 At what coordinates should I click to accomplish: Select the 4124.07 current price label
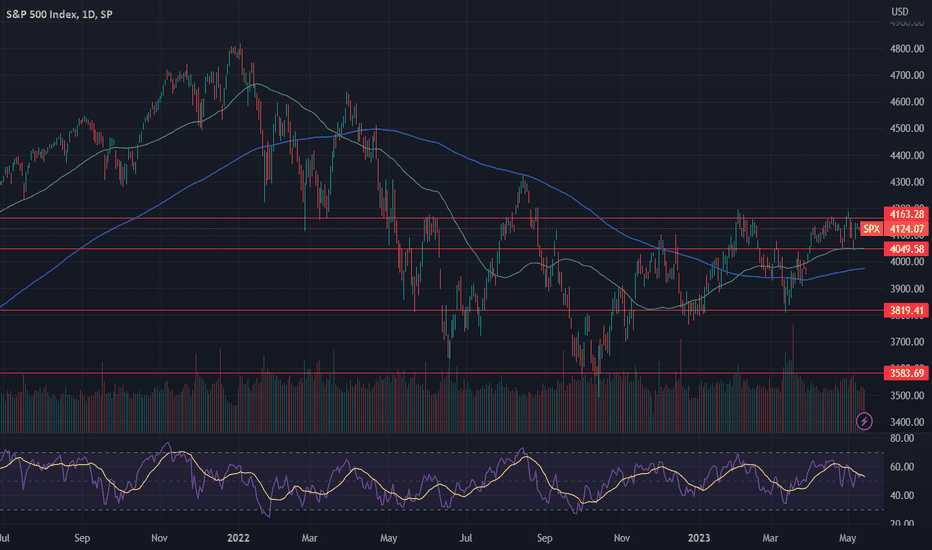906,229
